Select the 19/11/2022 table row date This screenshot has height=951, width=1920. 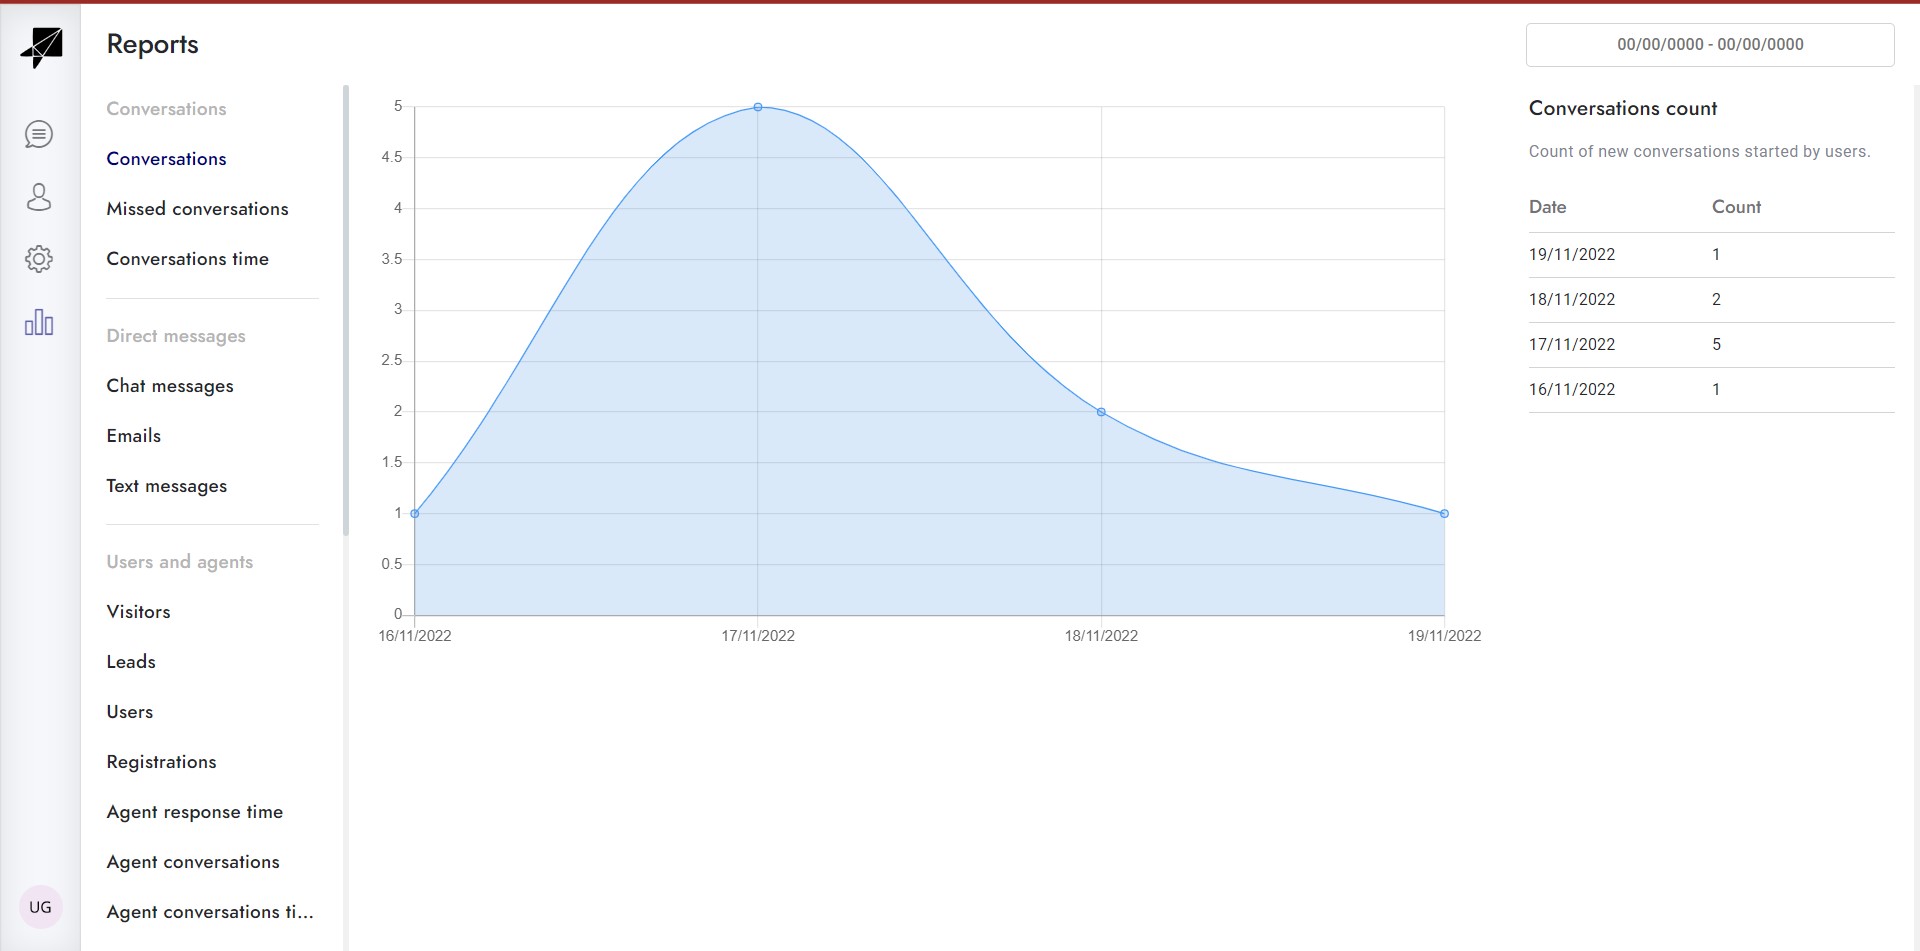pos(1572,255)
